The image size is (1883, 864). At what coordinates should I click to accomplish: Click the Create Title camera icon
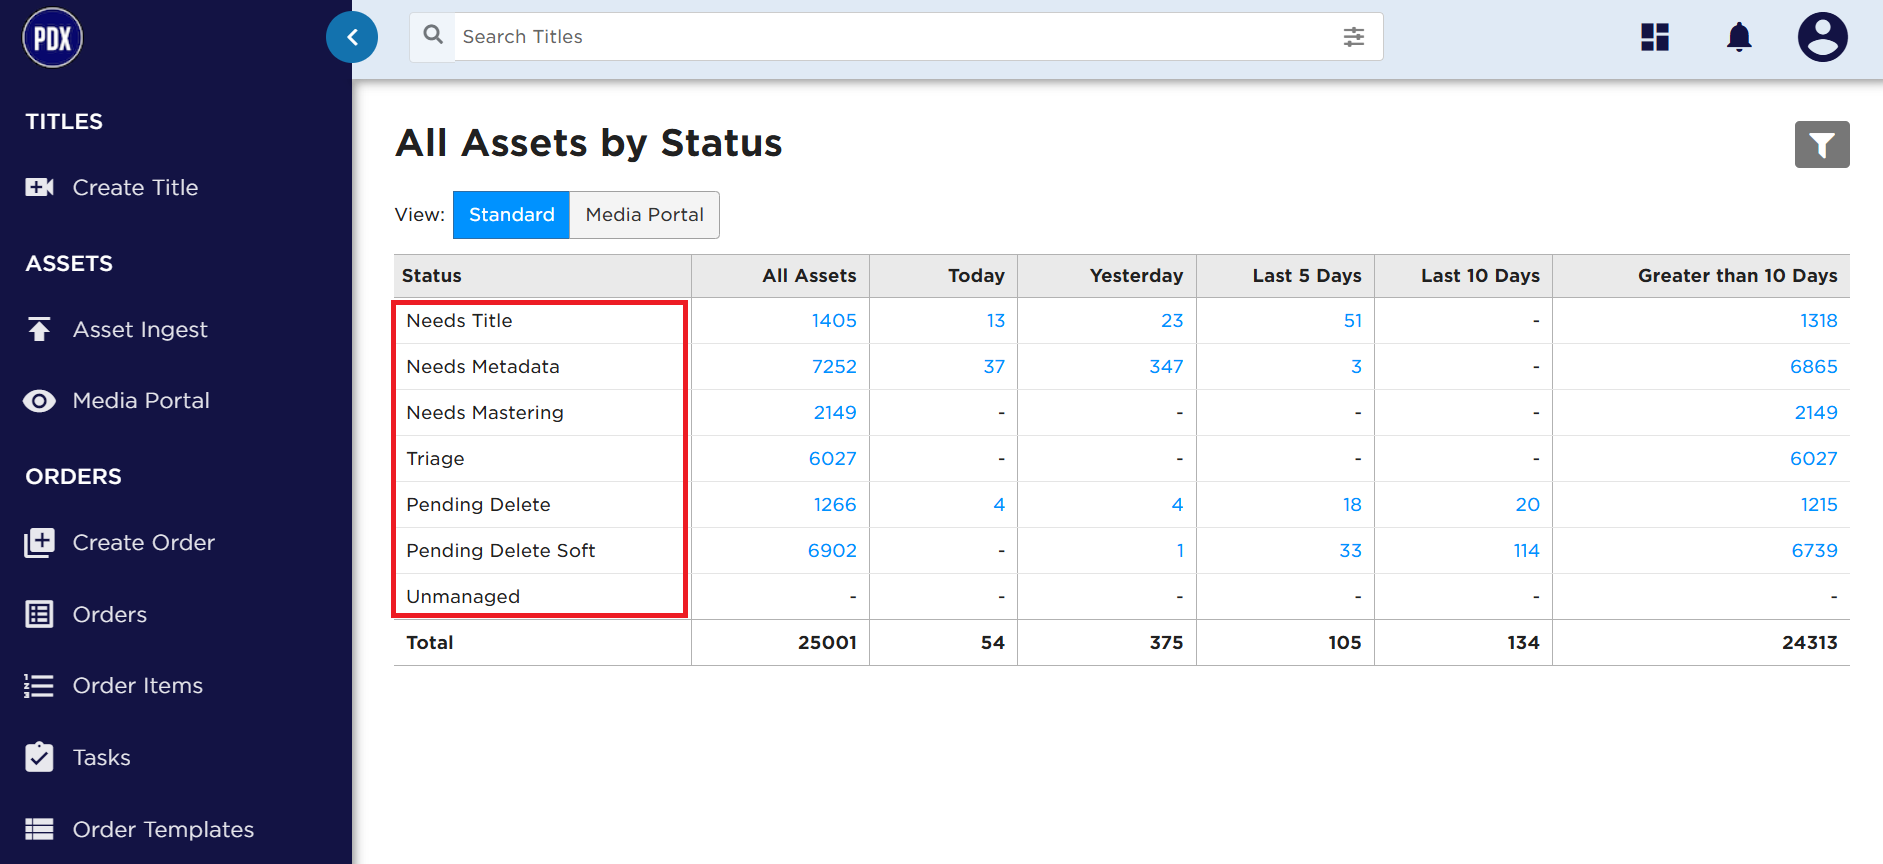(40, 187)
